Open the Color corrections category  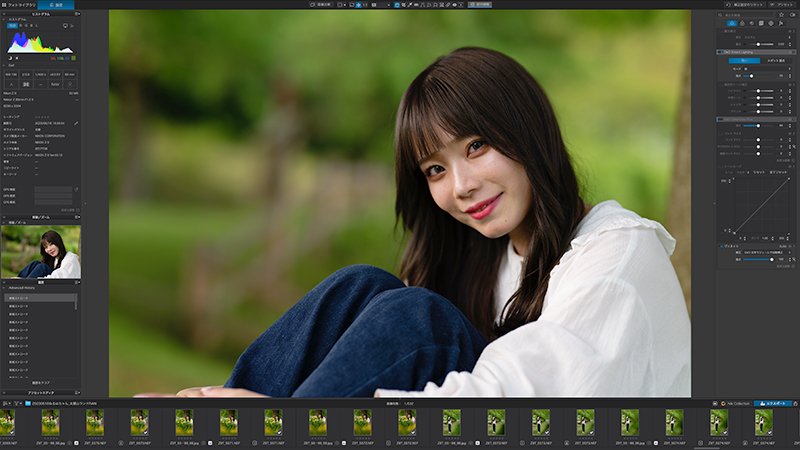(x=742, y=23)
